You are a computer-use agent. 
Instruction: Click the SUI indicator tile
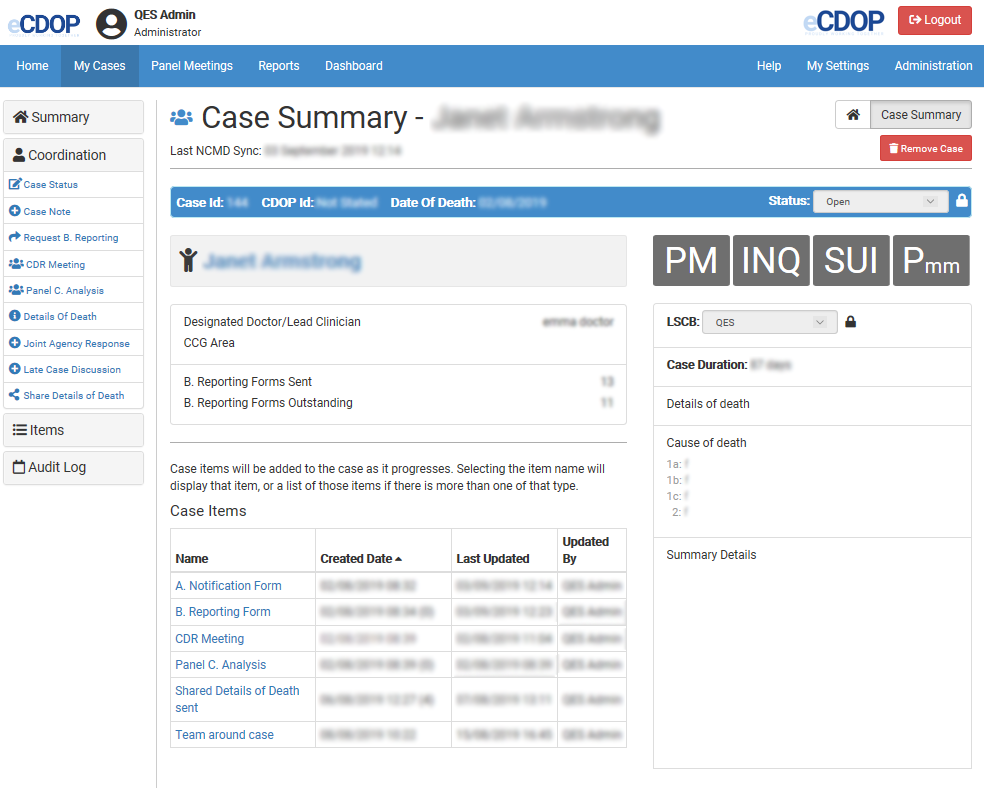(851, 261)
